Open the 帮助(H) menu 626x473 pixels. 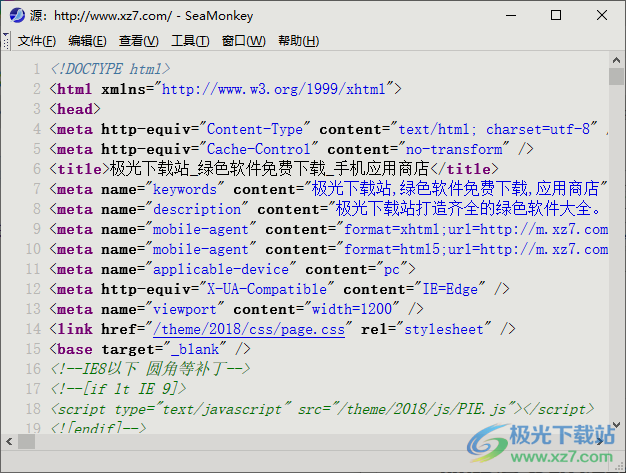[298, 41]
